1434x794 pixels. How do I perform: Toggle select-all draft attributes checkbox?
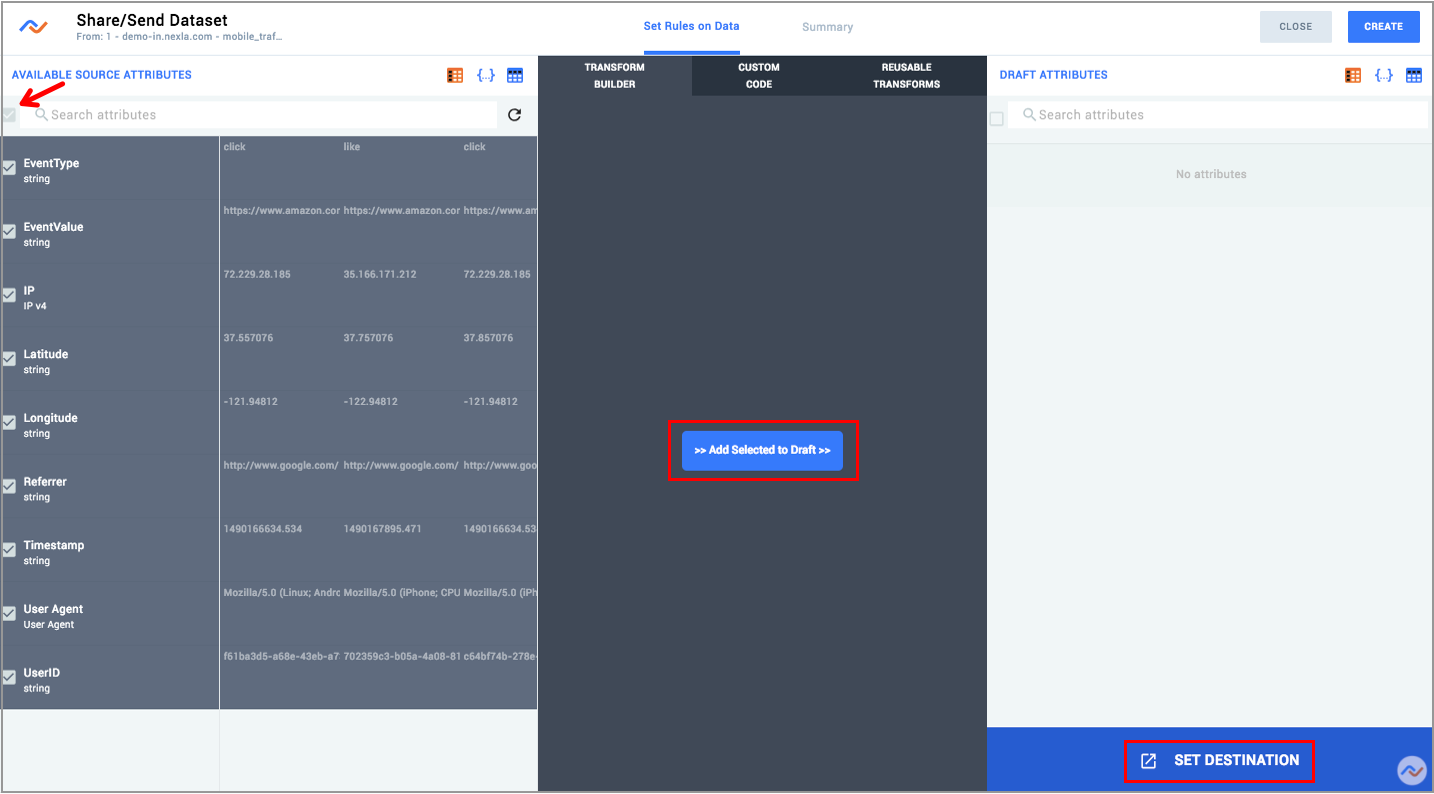click(x=996, y=119)
